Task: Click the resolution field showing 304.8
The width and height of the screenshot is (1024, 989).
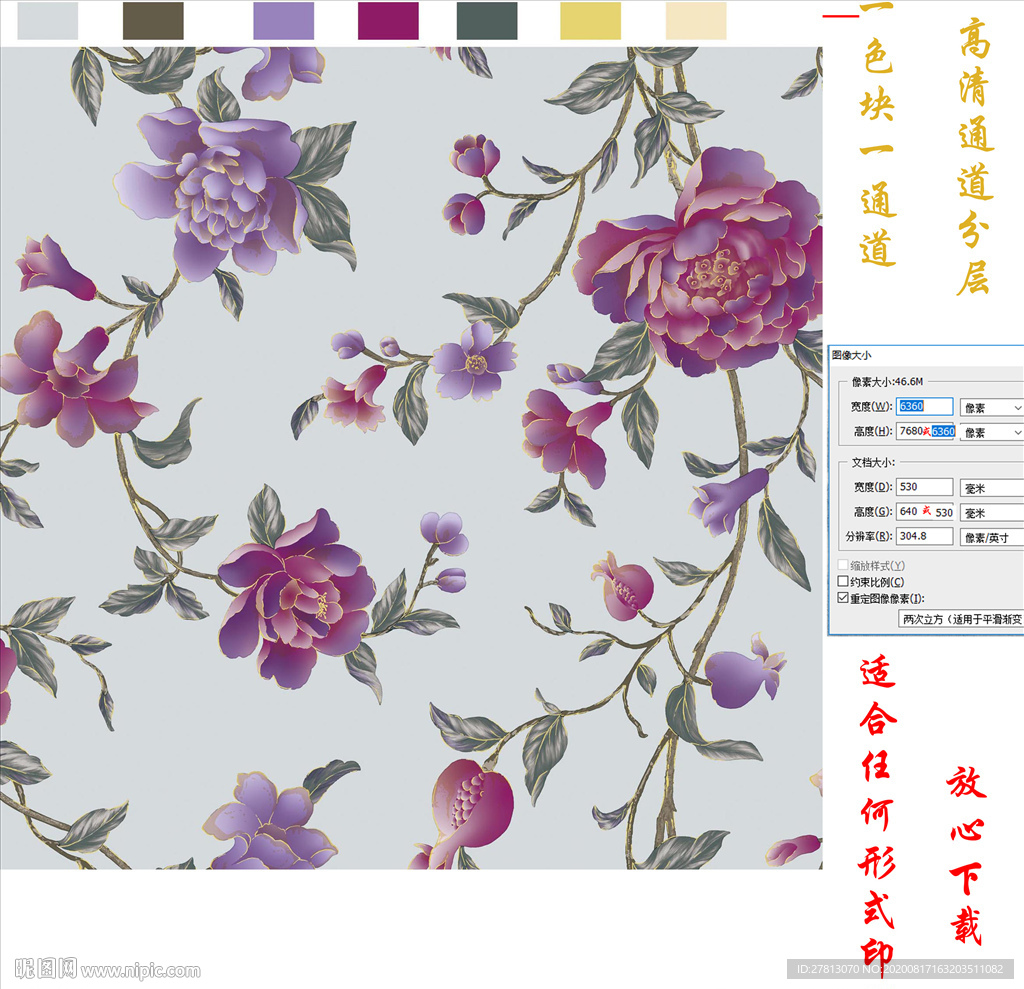Action: click(x=924, y=537)
